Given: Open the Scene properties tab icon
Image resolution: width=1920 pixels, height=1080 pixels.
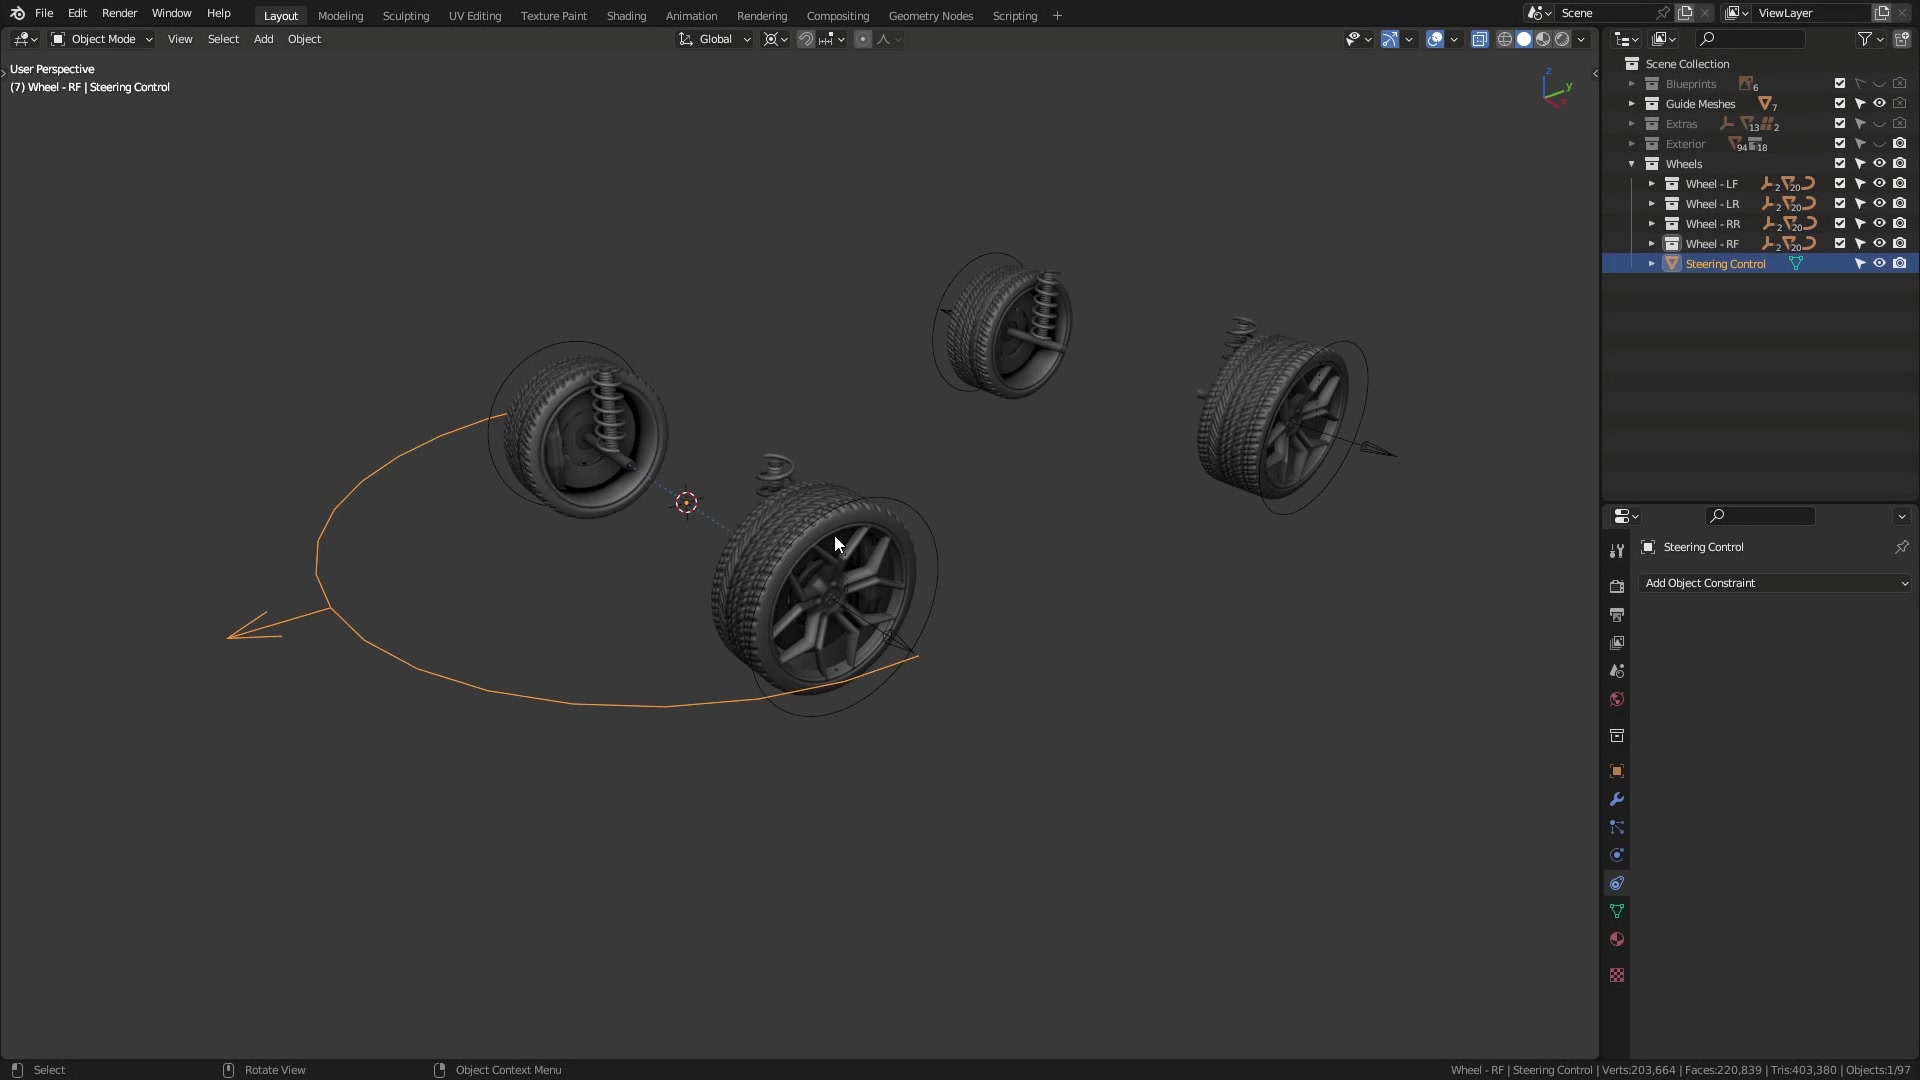Looking at the screenshot, I should [1617, 671].
